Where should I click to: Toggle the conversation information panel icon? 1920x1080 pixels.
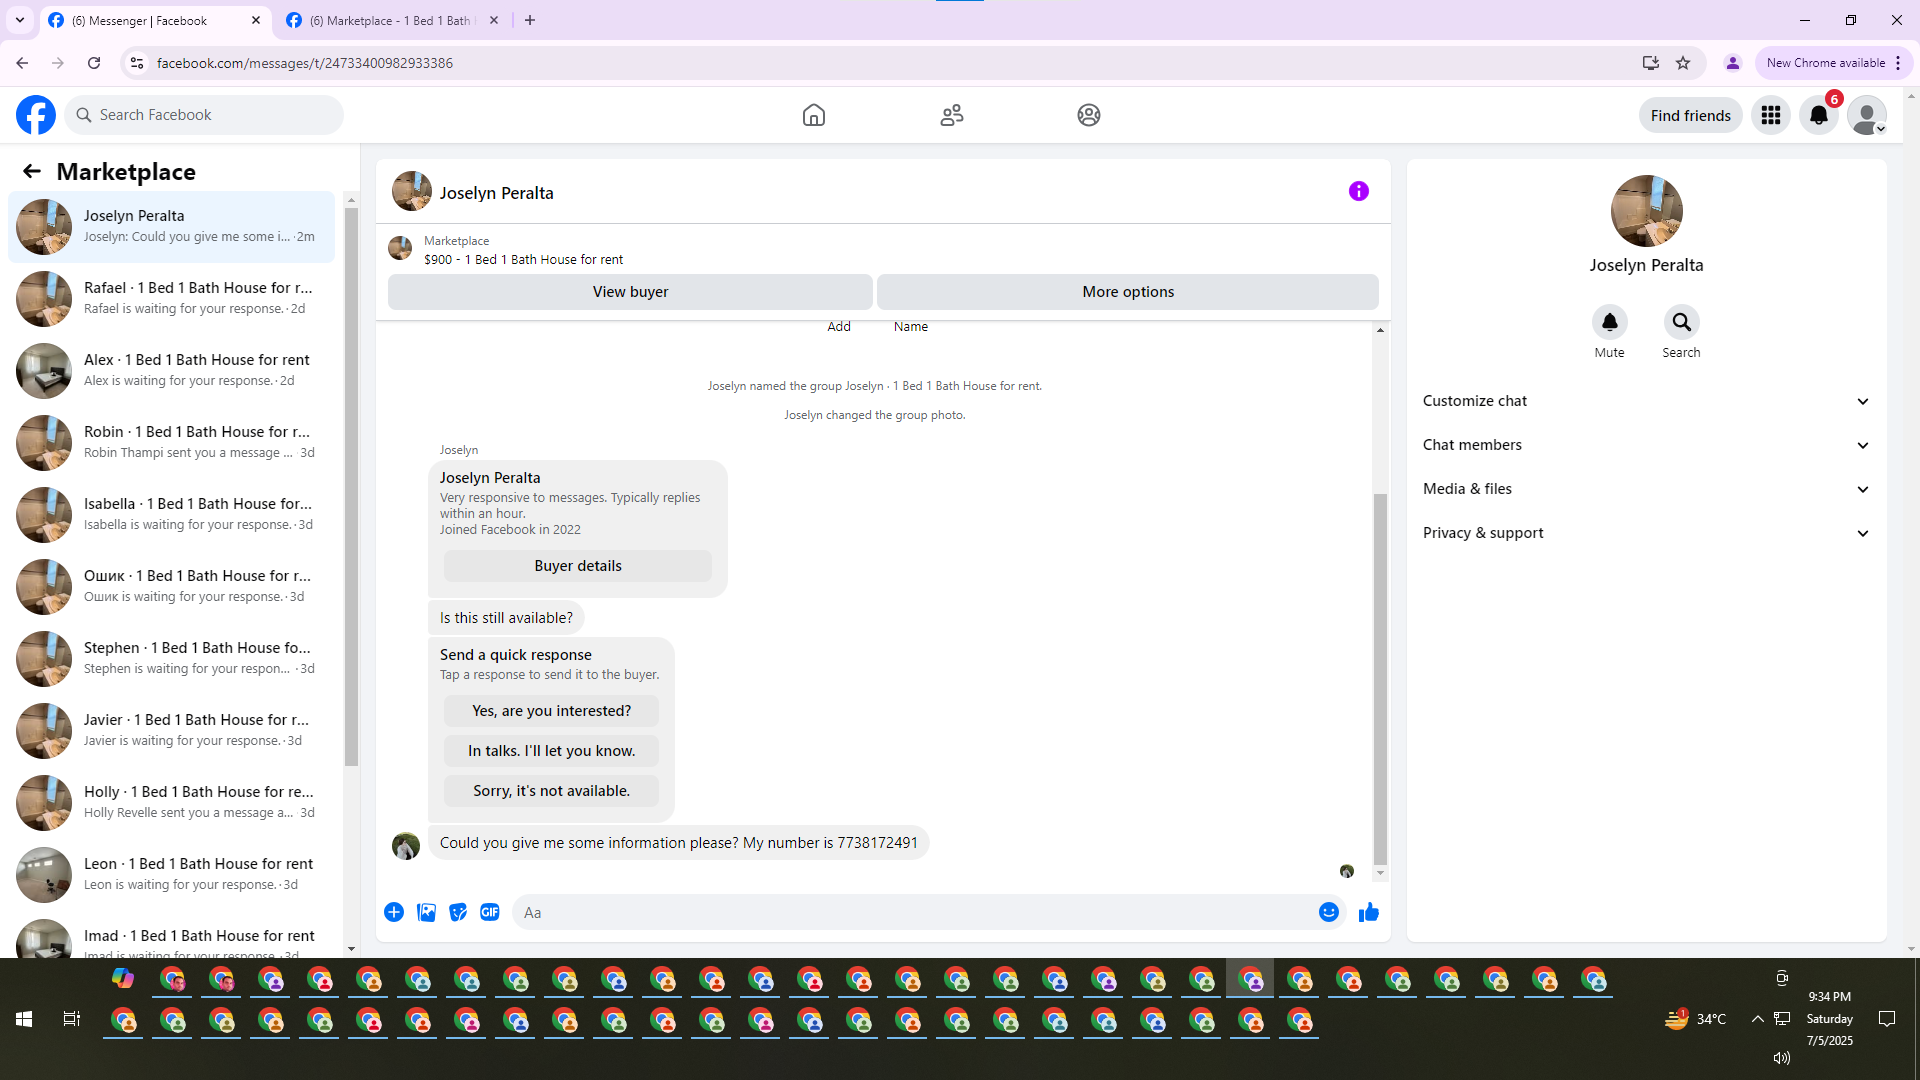(1358, 191)
